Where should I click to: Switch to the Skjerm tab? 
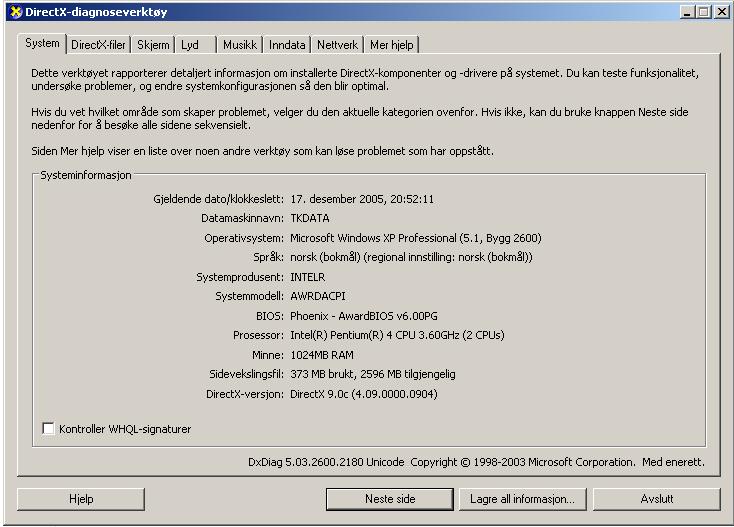coord(153,45)
